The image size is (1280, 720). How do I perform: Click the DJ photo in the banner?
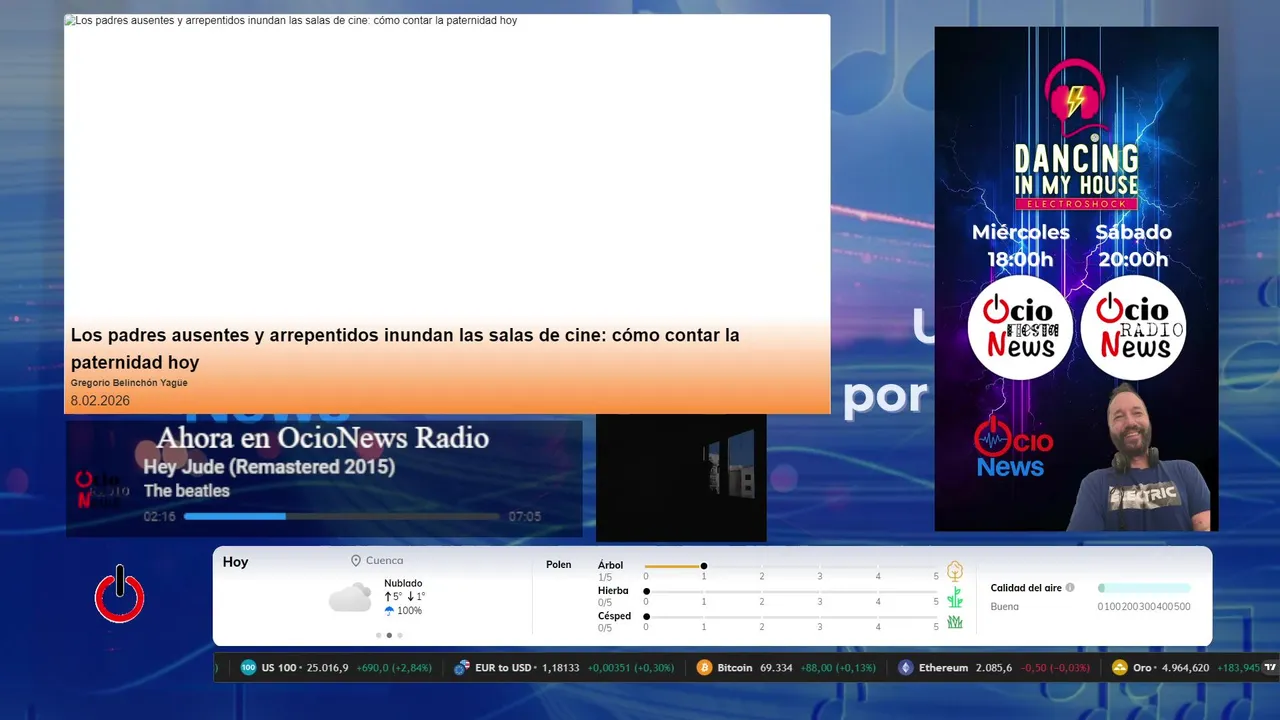tap(1140, 458)
